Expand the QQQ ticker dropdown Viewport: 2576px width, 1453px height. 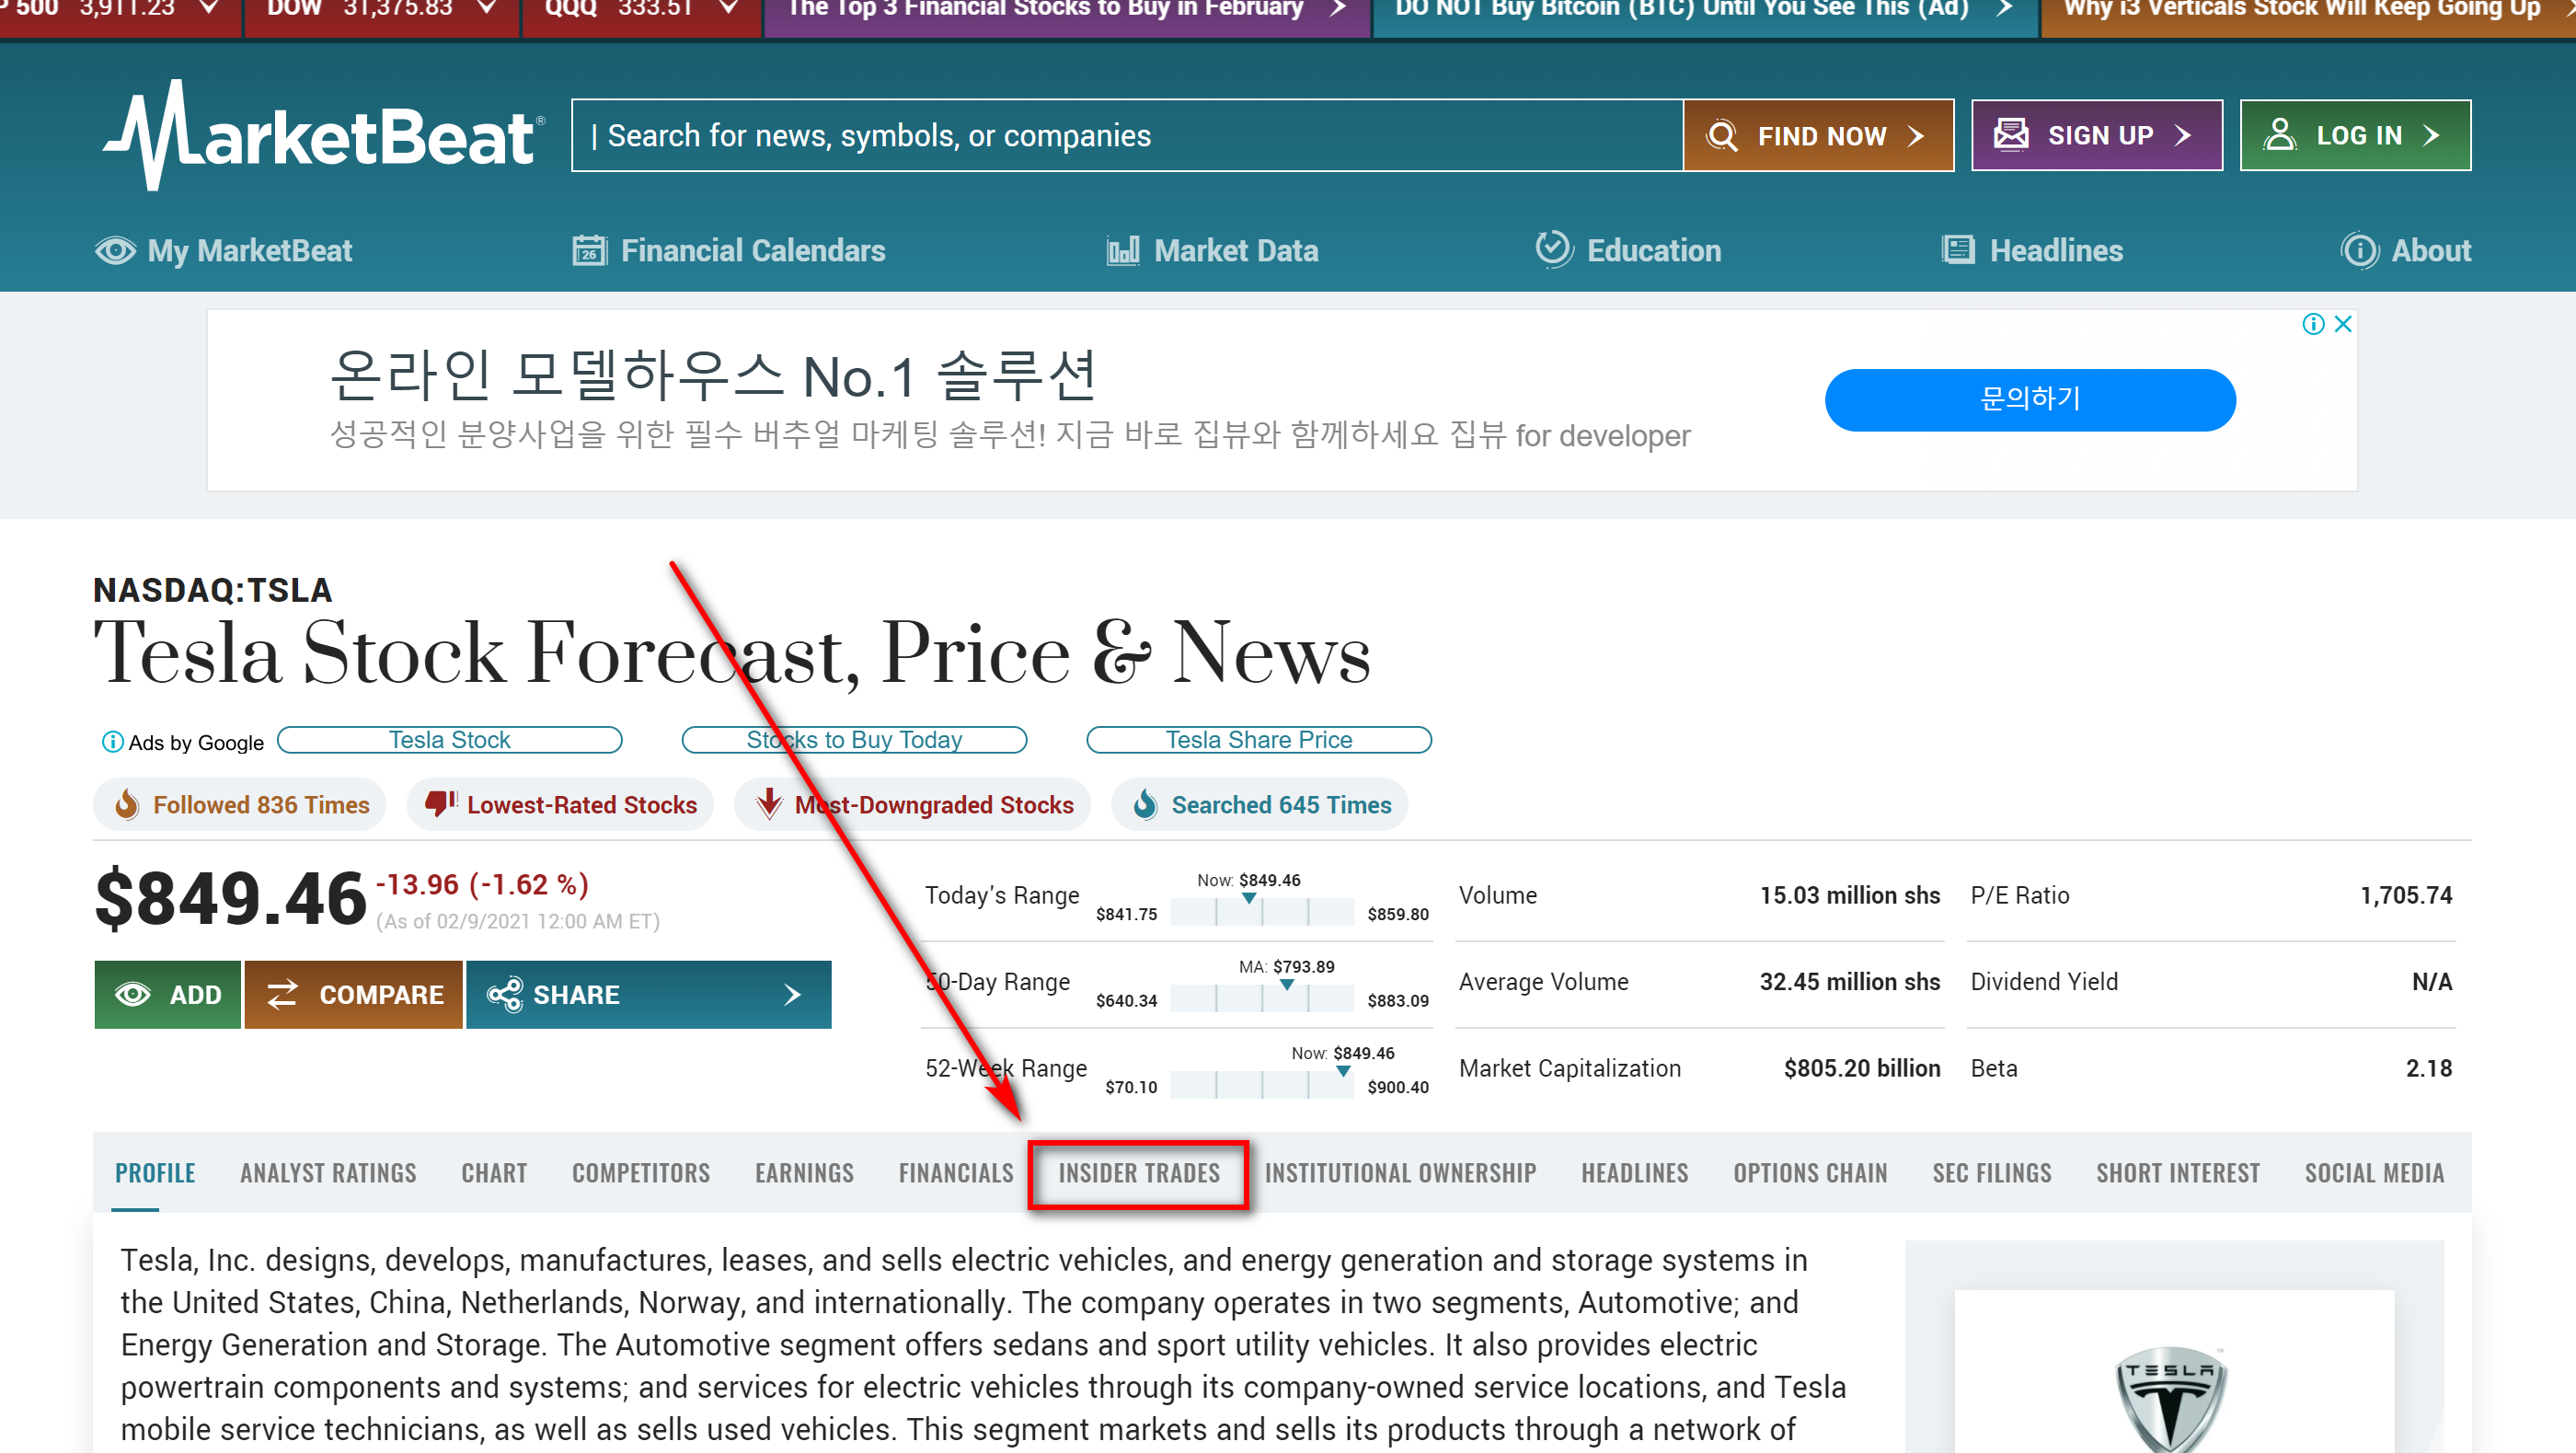pyautogui.click(x=730, y=8)
